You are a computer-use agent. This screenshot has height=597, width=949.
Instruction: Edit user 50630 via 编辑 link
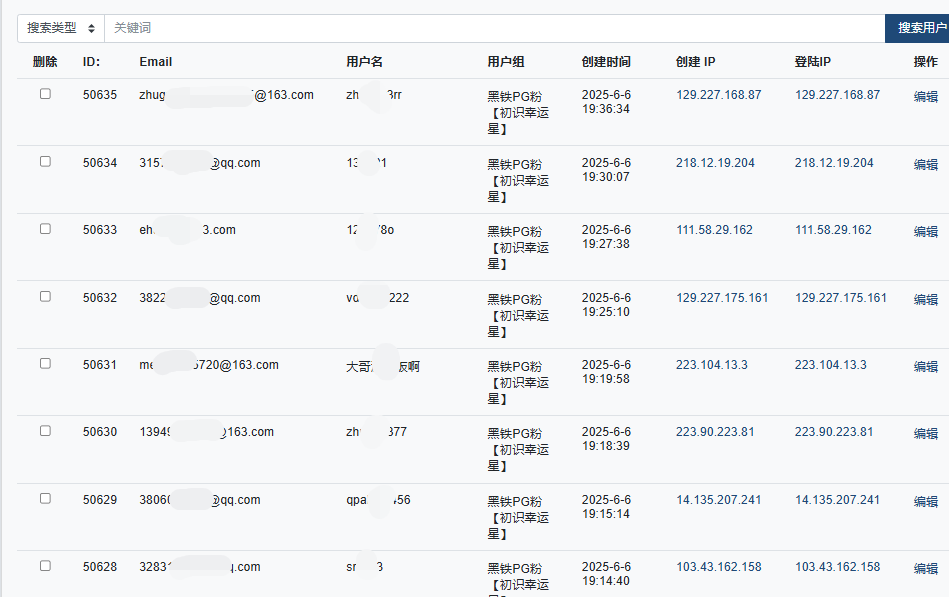click(925, 434)
